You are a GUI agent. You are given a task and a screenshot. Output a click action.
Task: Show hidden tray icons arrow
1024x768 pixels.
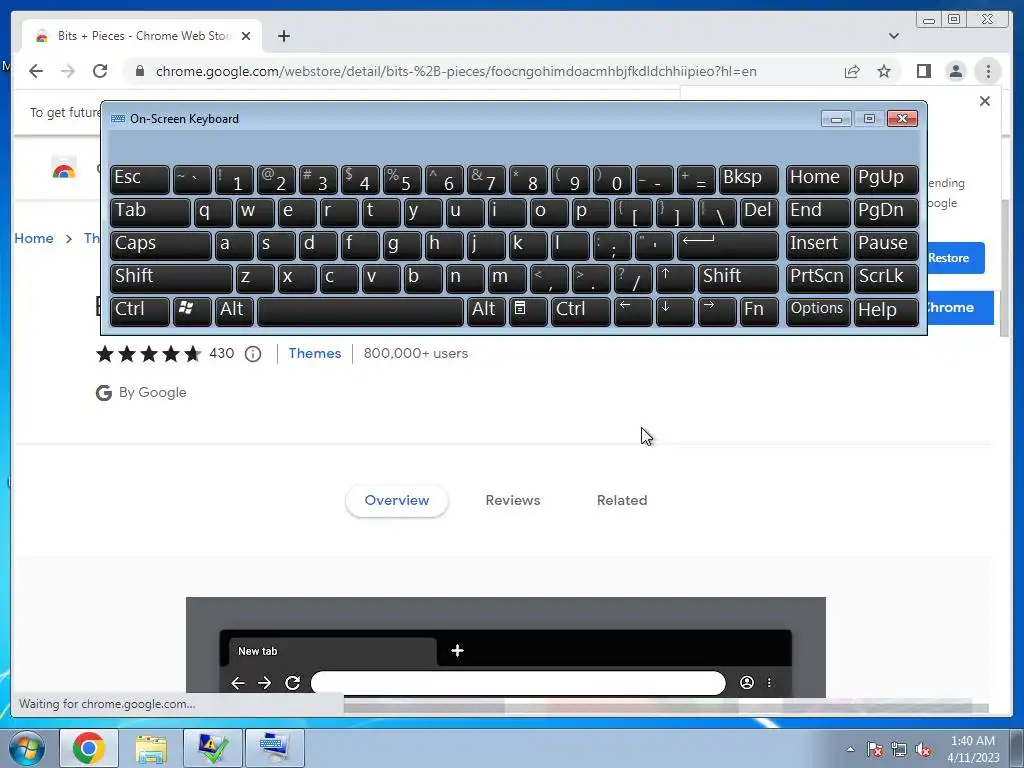coord(850,749)
